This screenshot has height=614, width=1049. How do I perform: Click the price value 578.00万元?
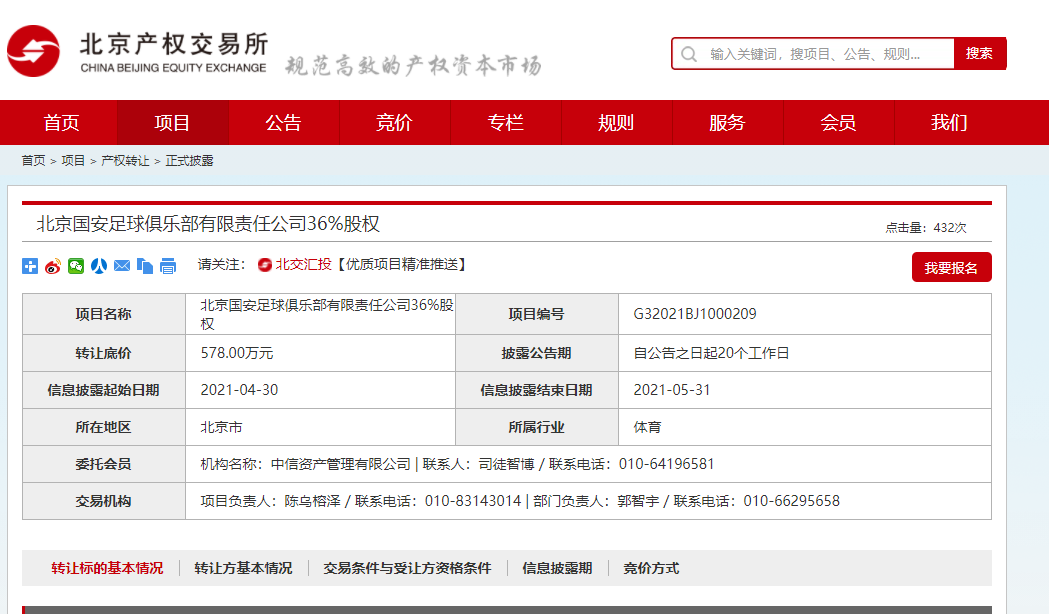coord(237,353)
